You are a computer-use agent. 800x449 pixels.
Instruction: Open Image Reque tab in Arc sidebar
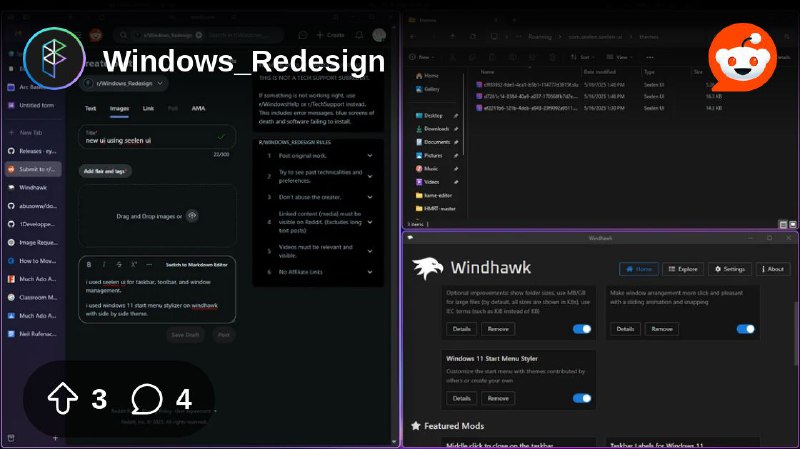click(33, 242)
